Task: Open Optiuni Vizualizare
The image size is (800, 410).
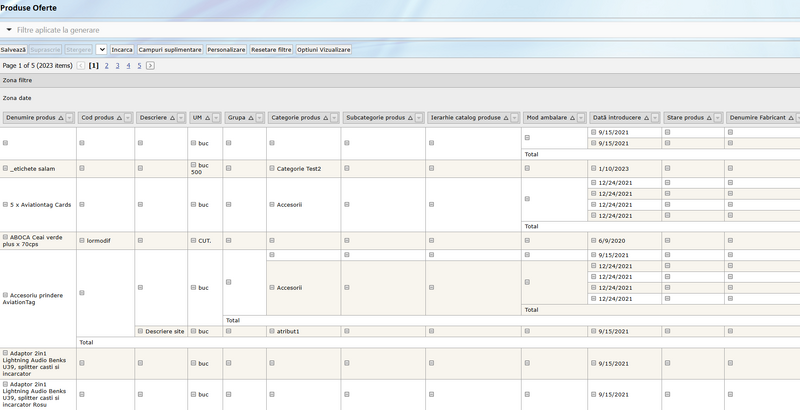Action: tap(324, 49)
